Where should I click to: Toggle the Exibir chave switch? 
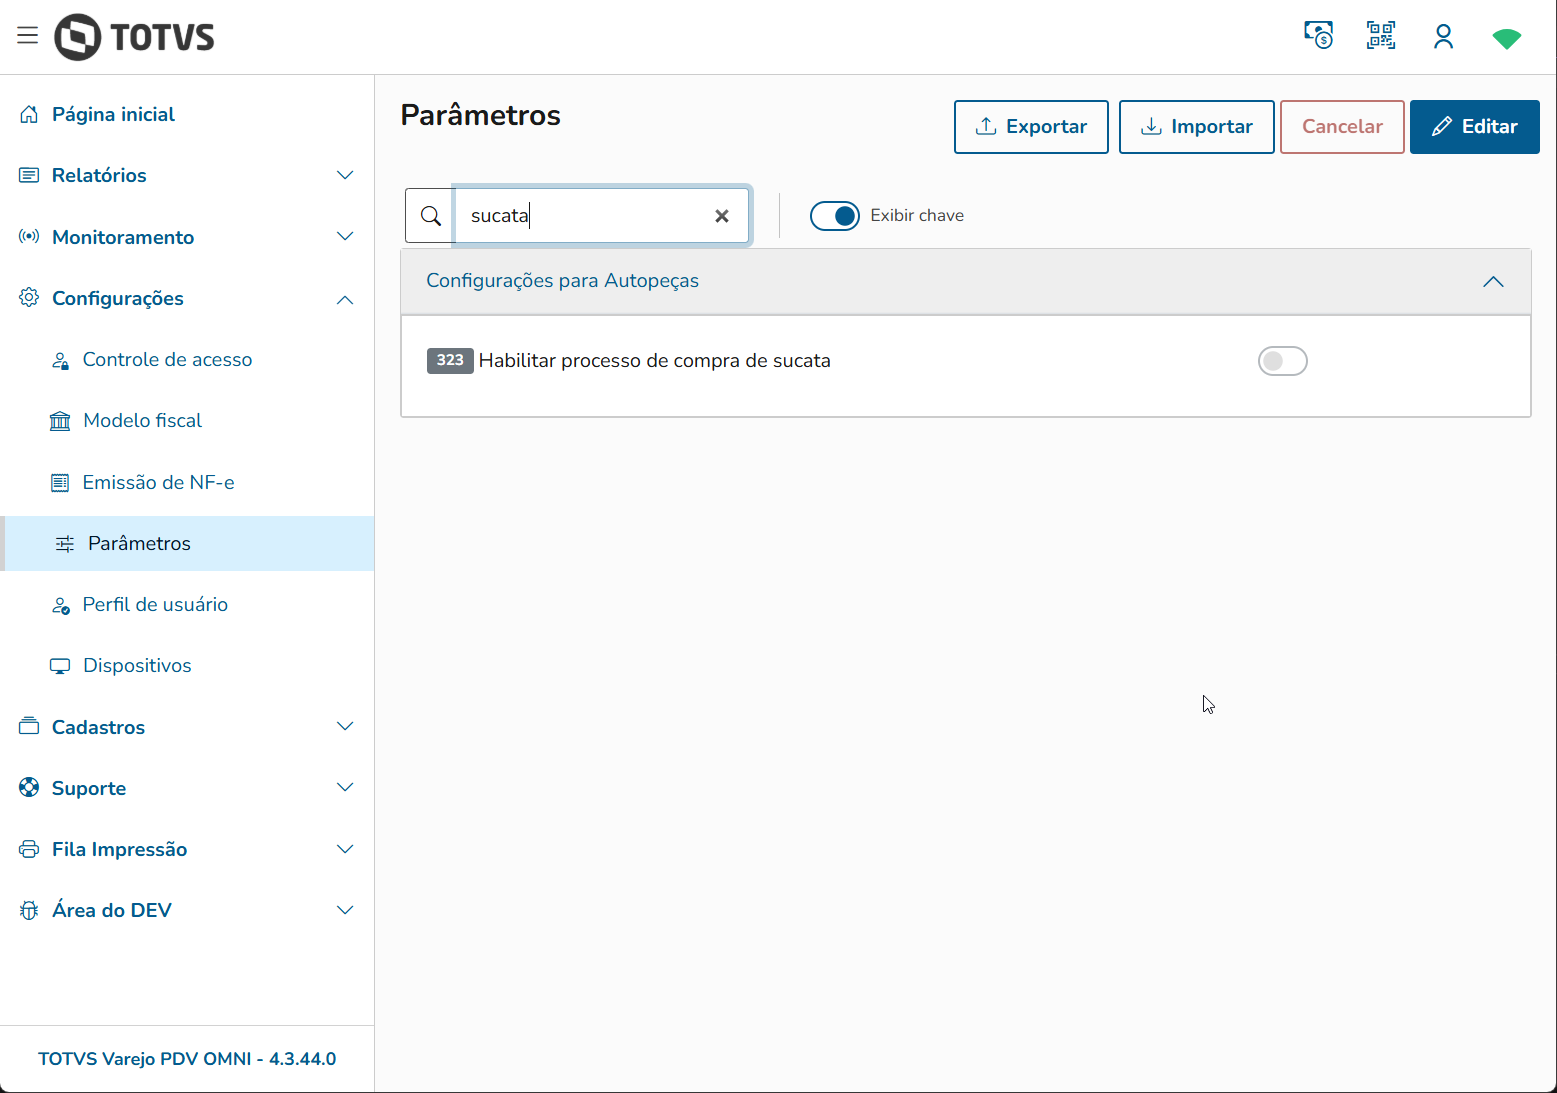[x=835, y=216]
